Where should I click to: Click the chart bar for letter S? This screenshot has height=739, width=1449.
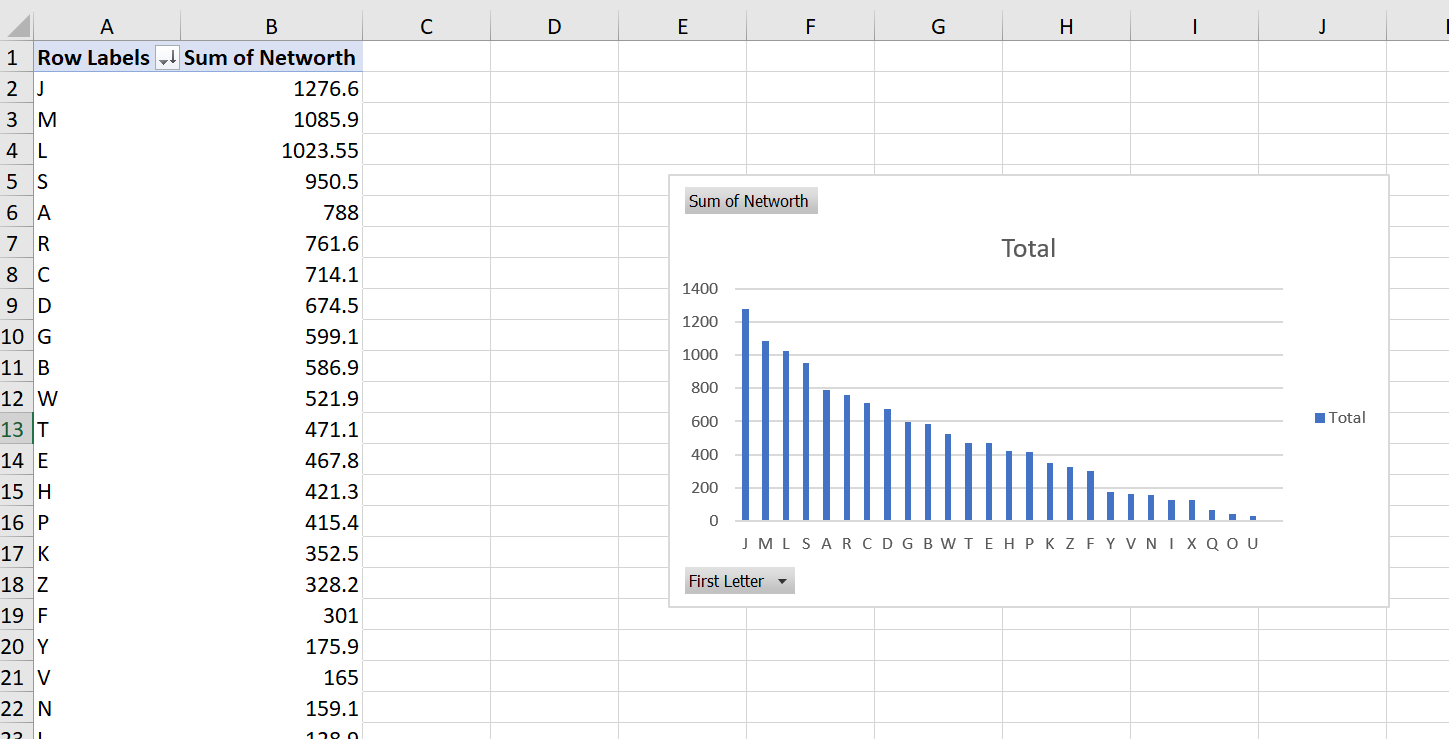click(x=806, y=441)
